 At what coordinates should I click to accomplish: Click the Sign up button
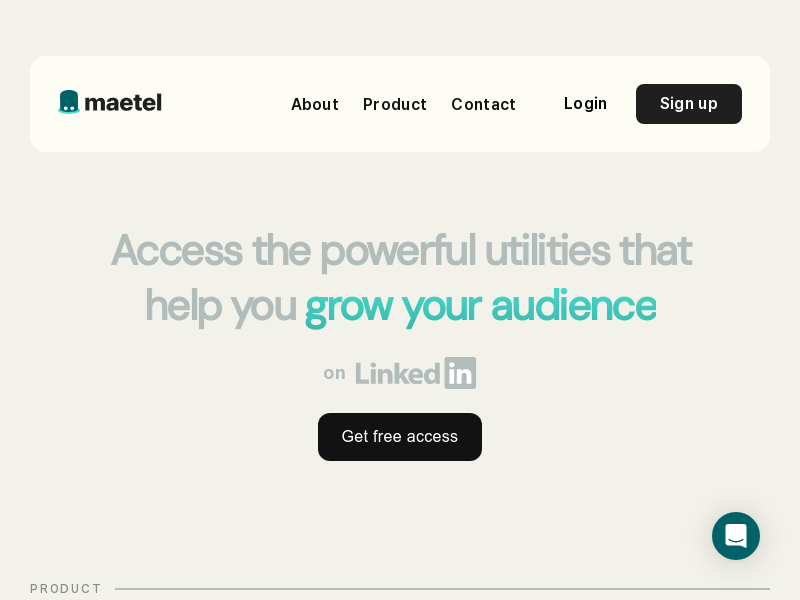[x=689, y=104]
